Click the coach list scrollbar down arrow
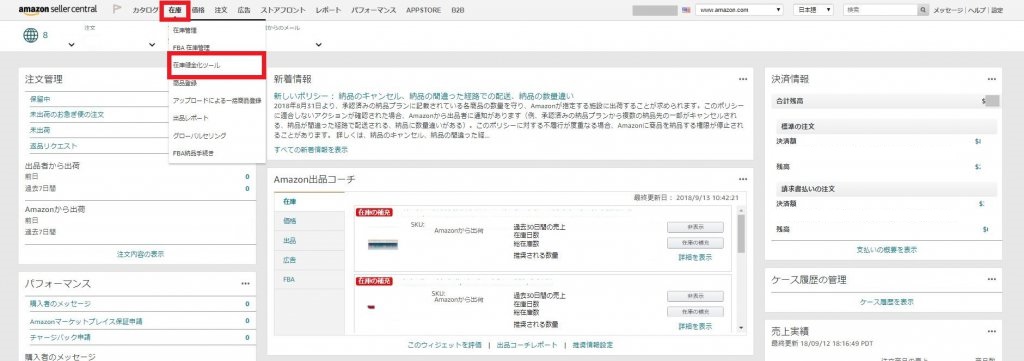 tap(741, 328)
